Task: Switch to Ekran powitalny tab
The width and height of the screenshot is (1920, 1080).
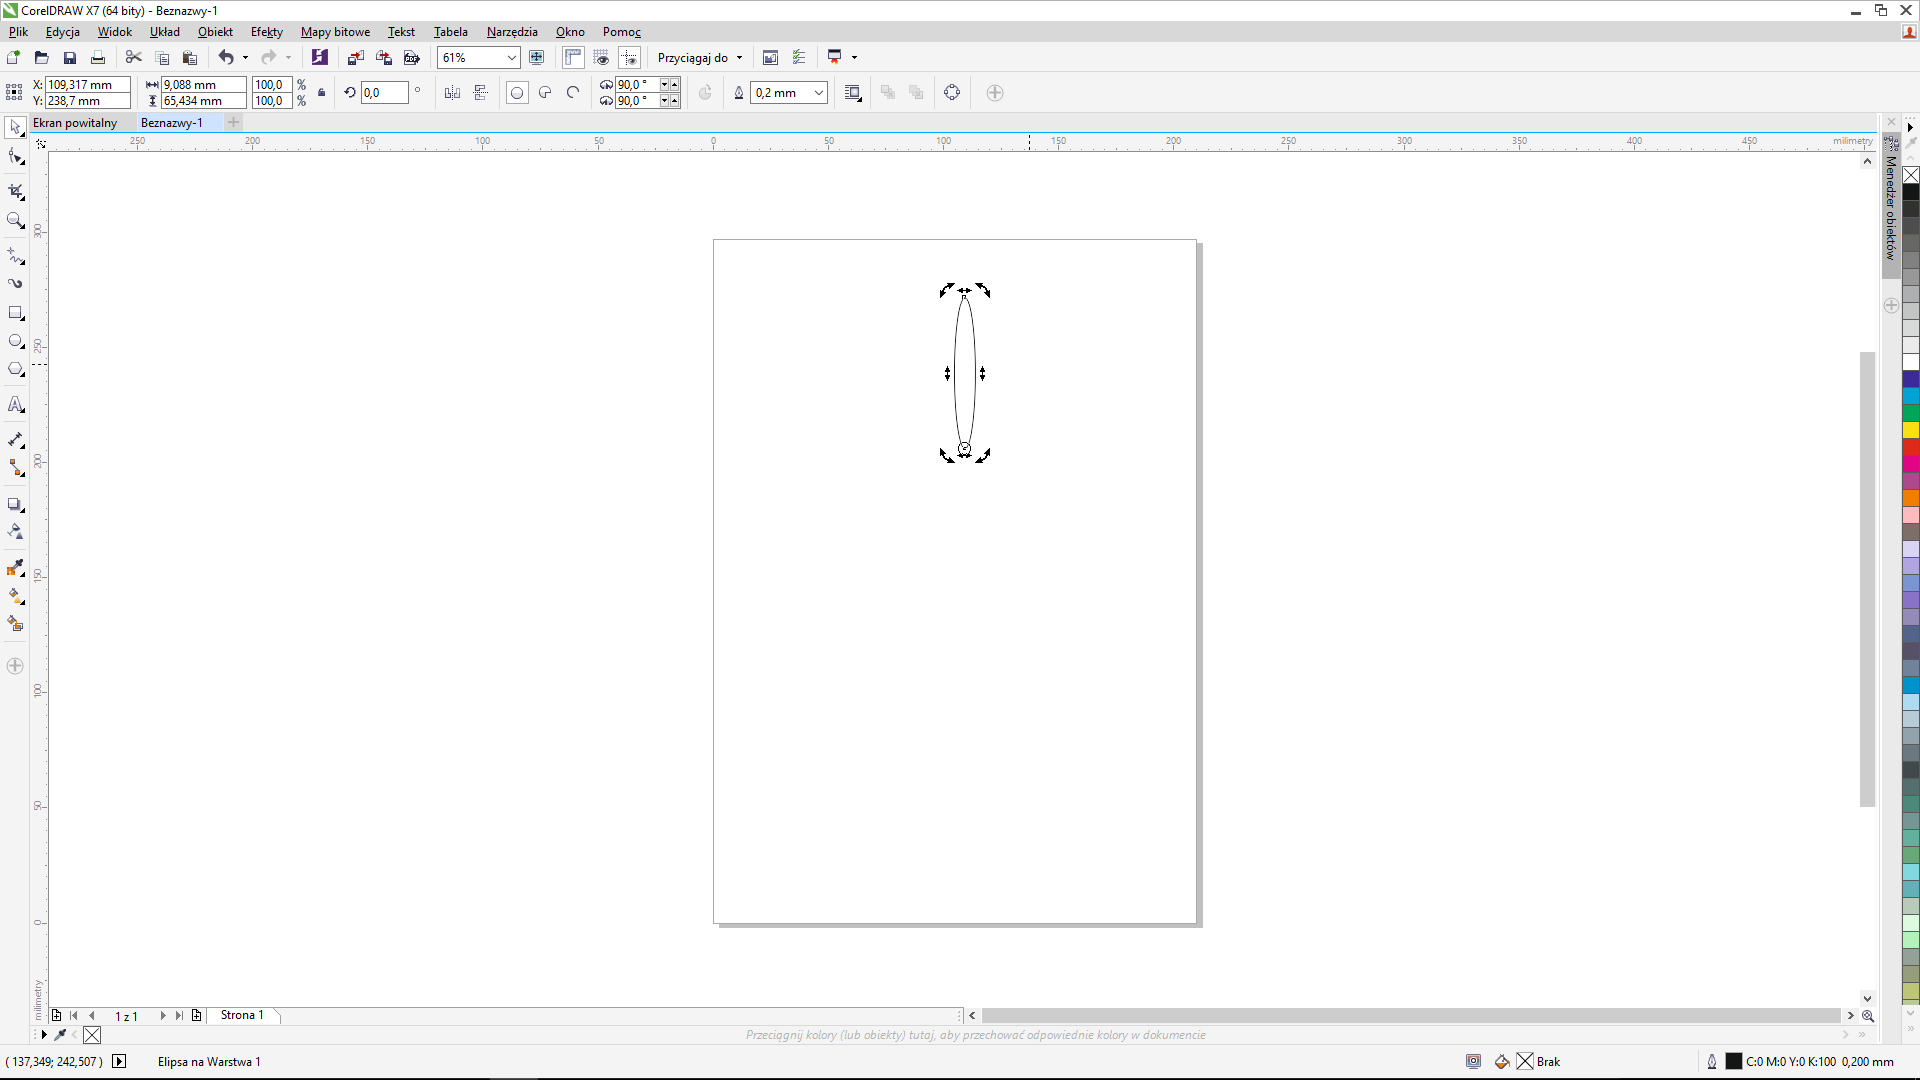Action: (75, 123)
